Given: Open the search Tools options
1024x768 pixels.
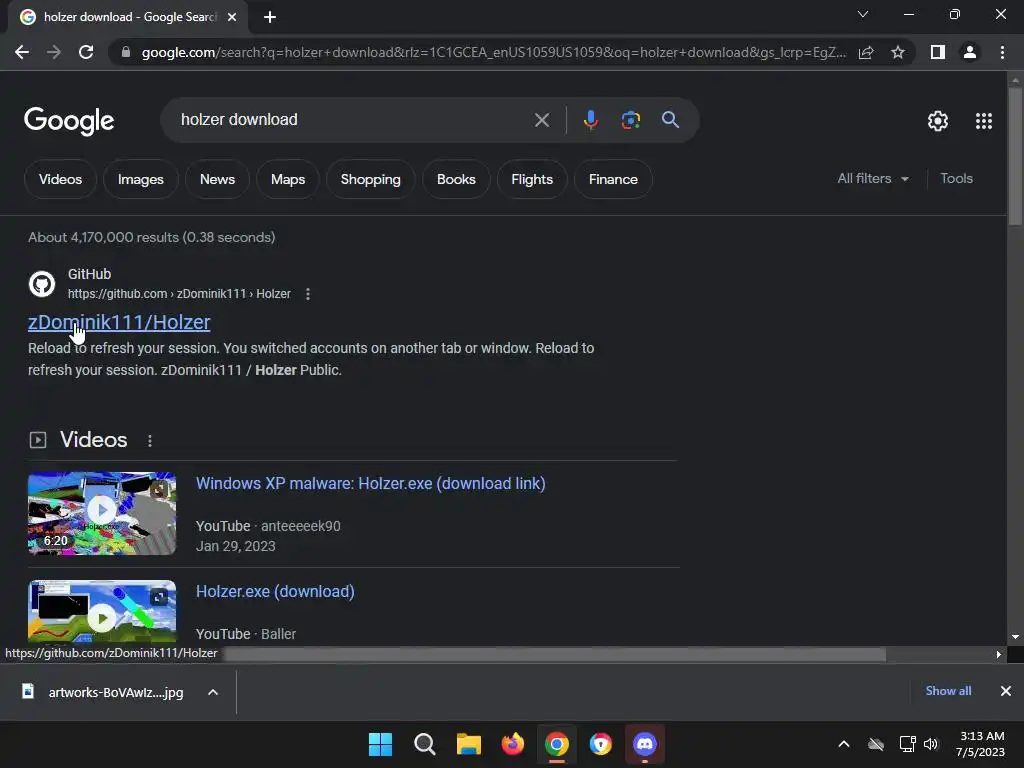Looking at the screenshot, I should point(956,178).
